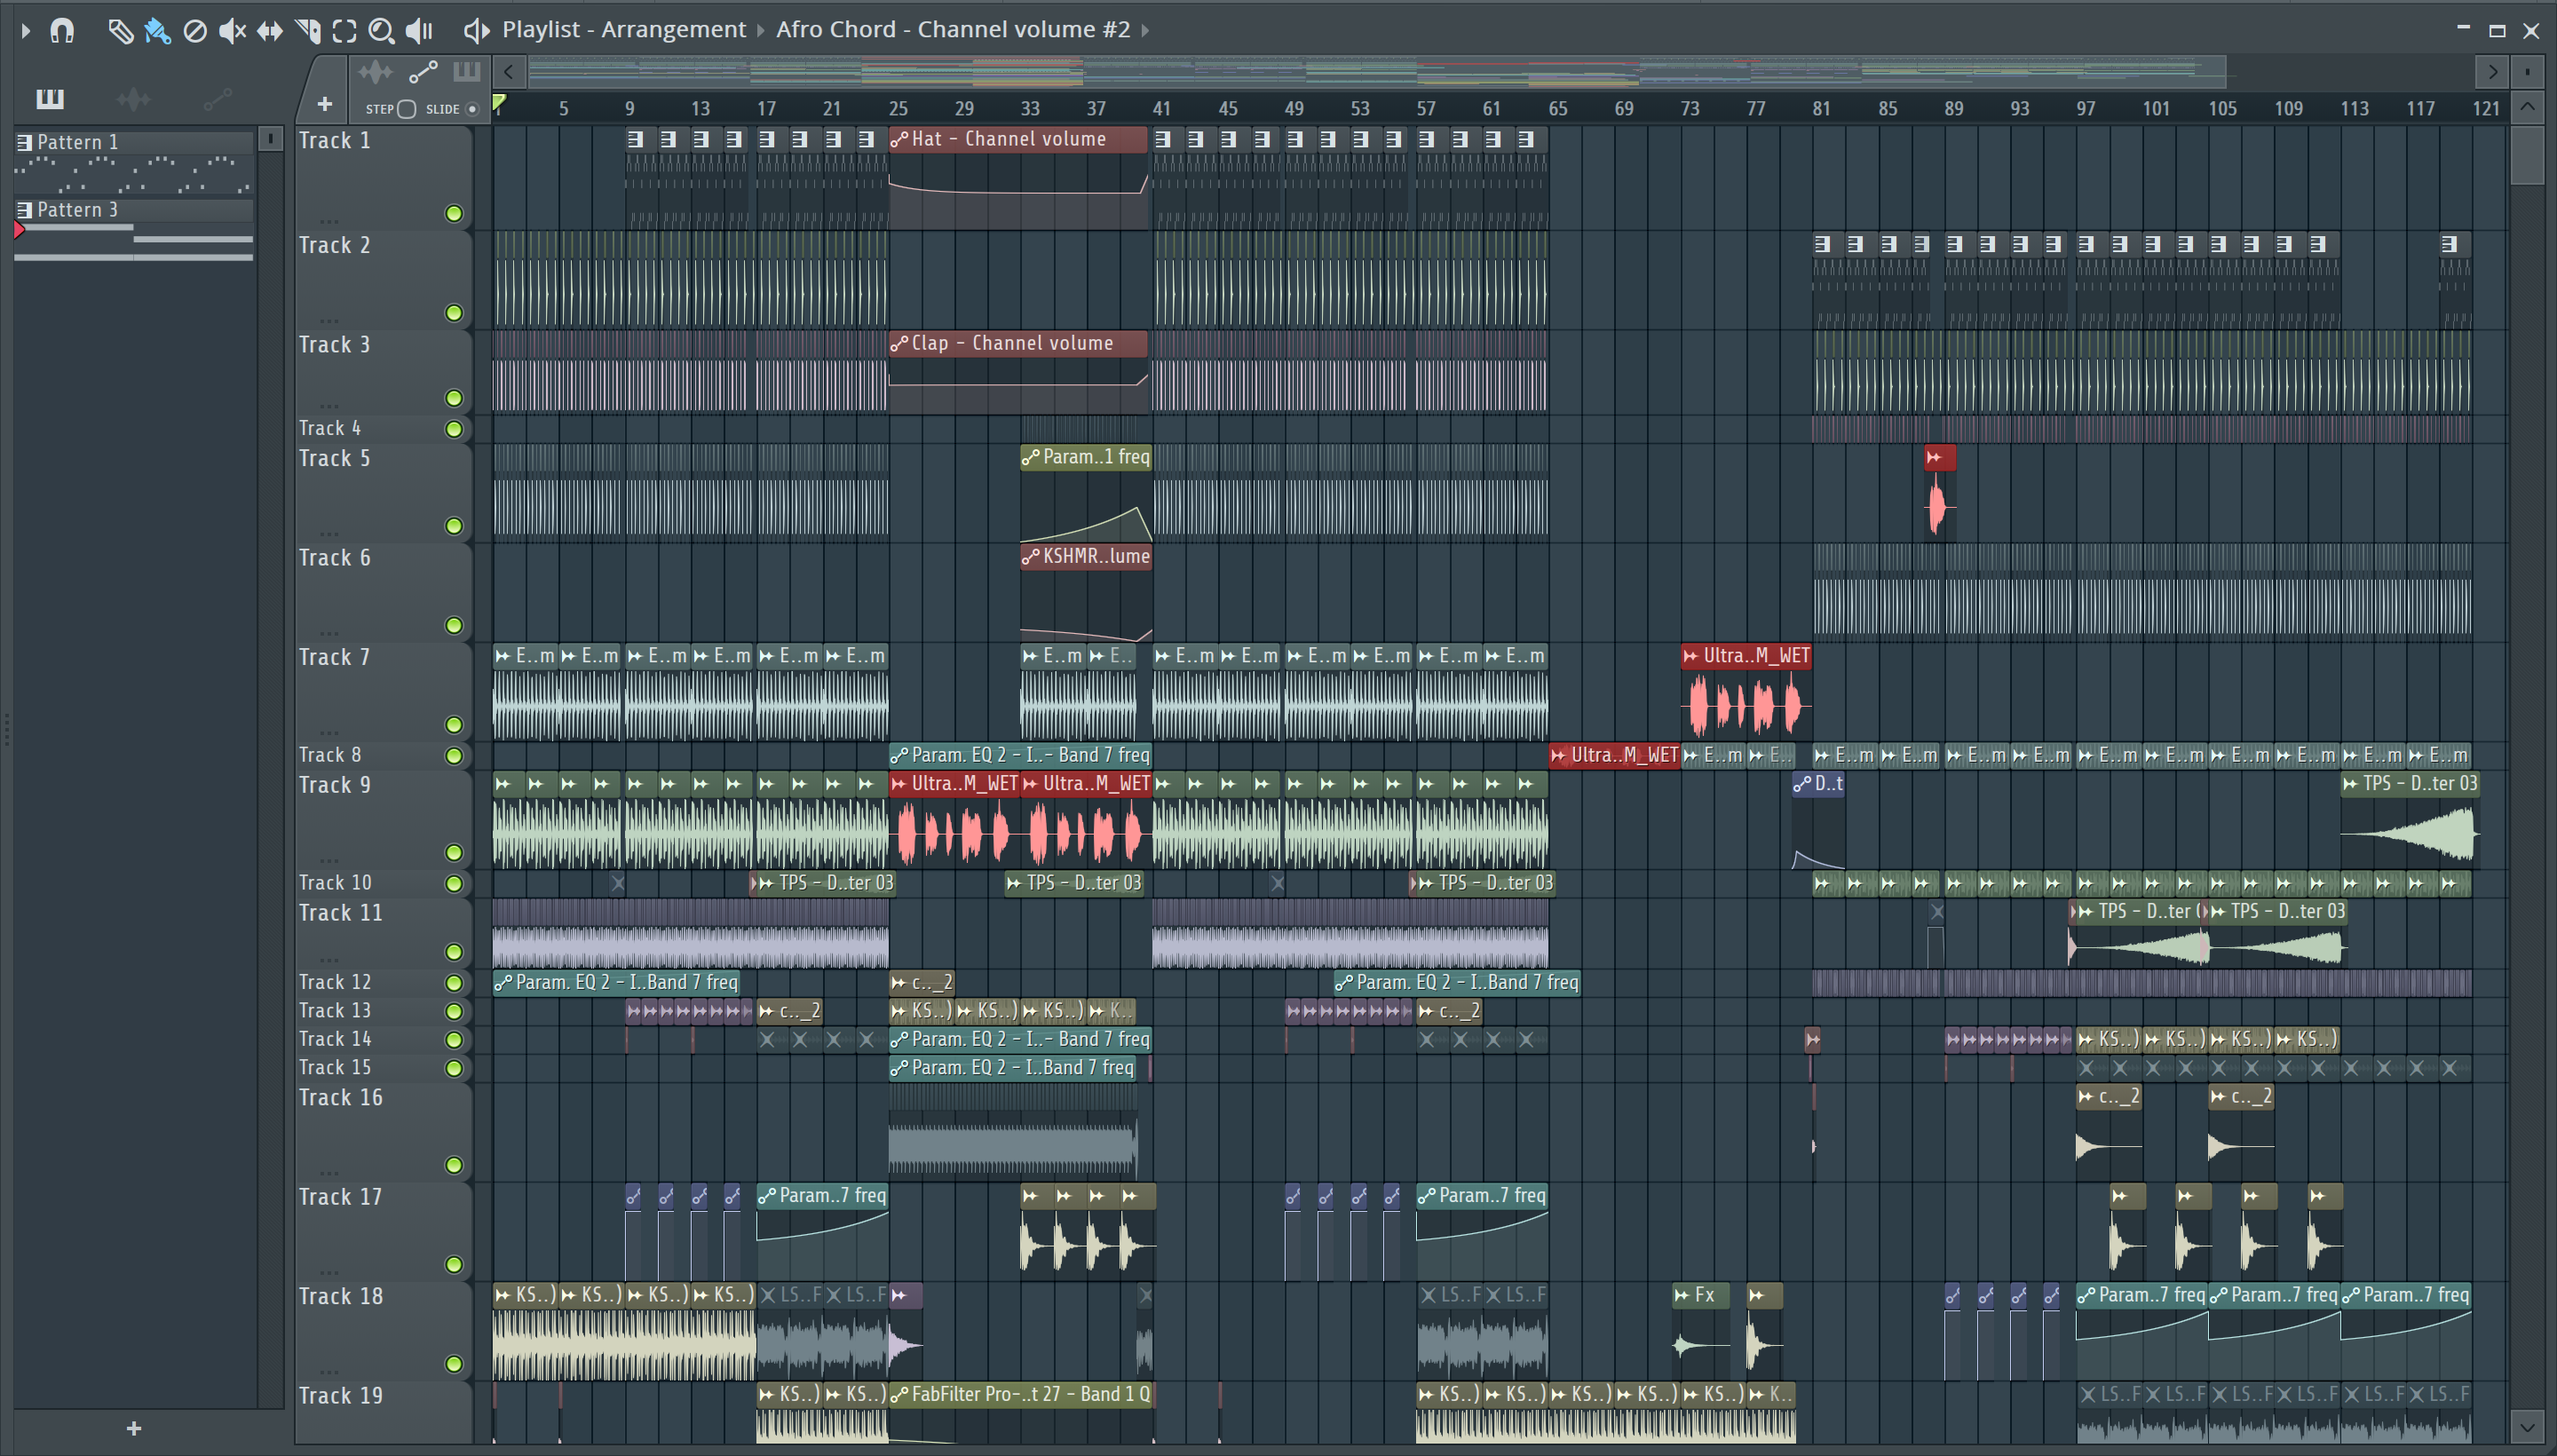Viewport: 2557px width, 1456px height.
Task: Select Param. EQ 2 clip on Track 12 start
Action: tap(617, 982)
